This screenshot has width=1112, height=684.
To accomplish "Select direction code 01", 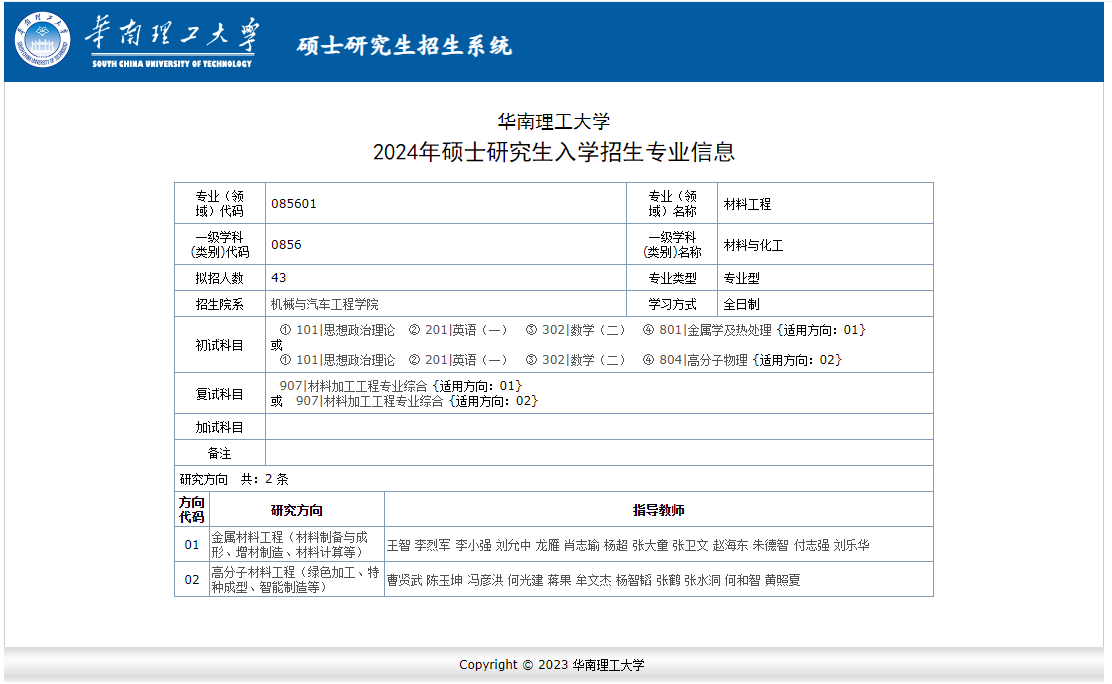I will click(x=191, y=545).
